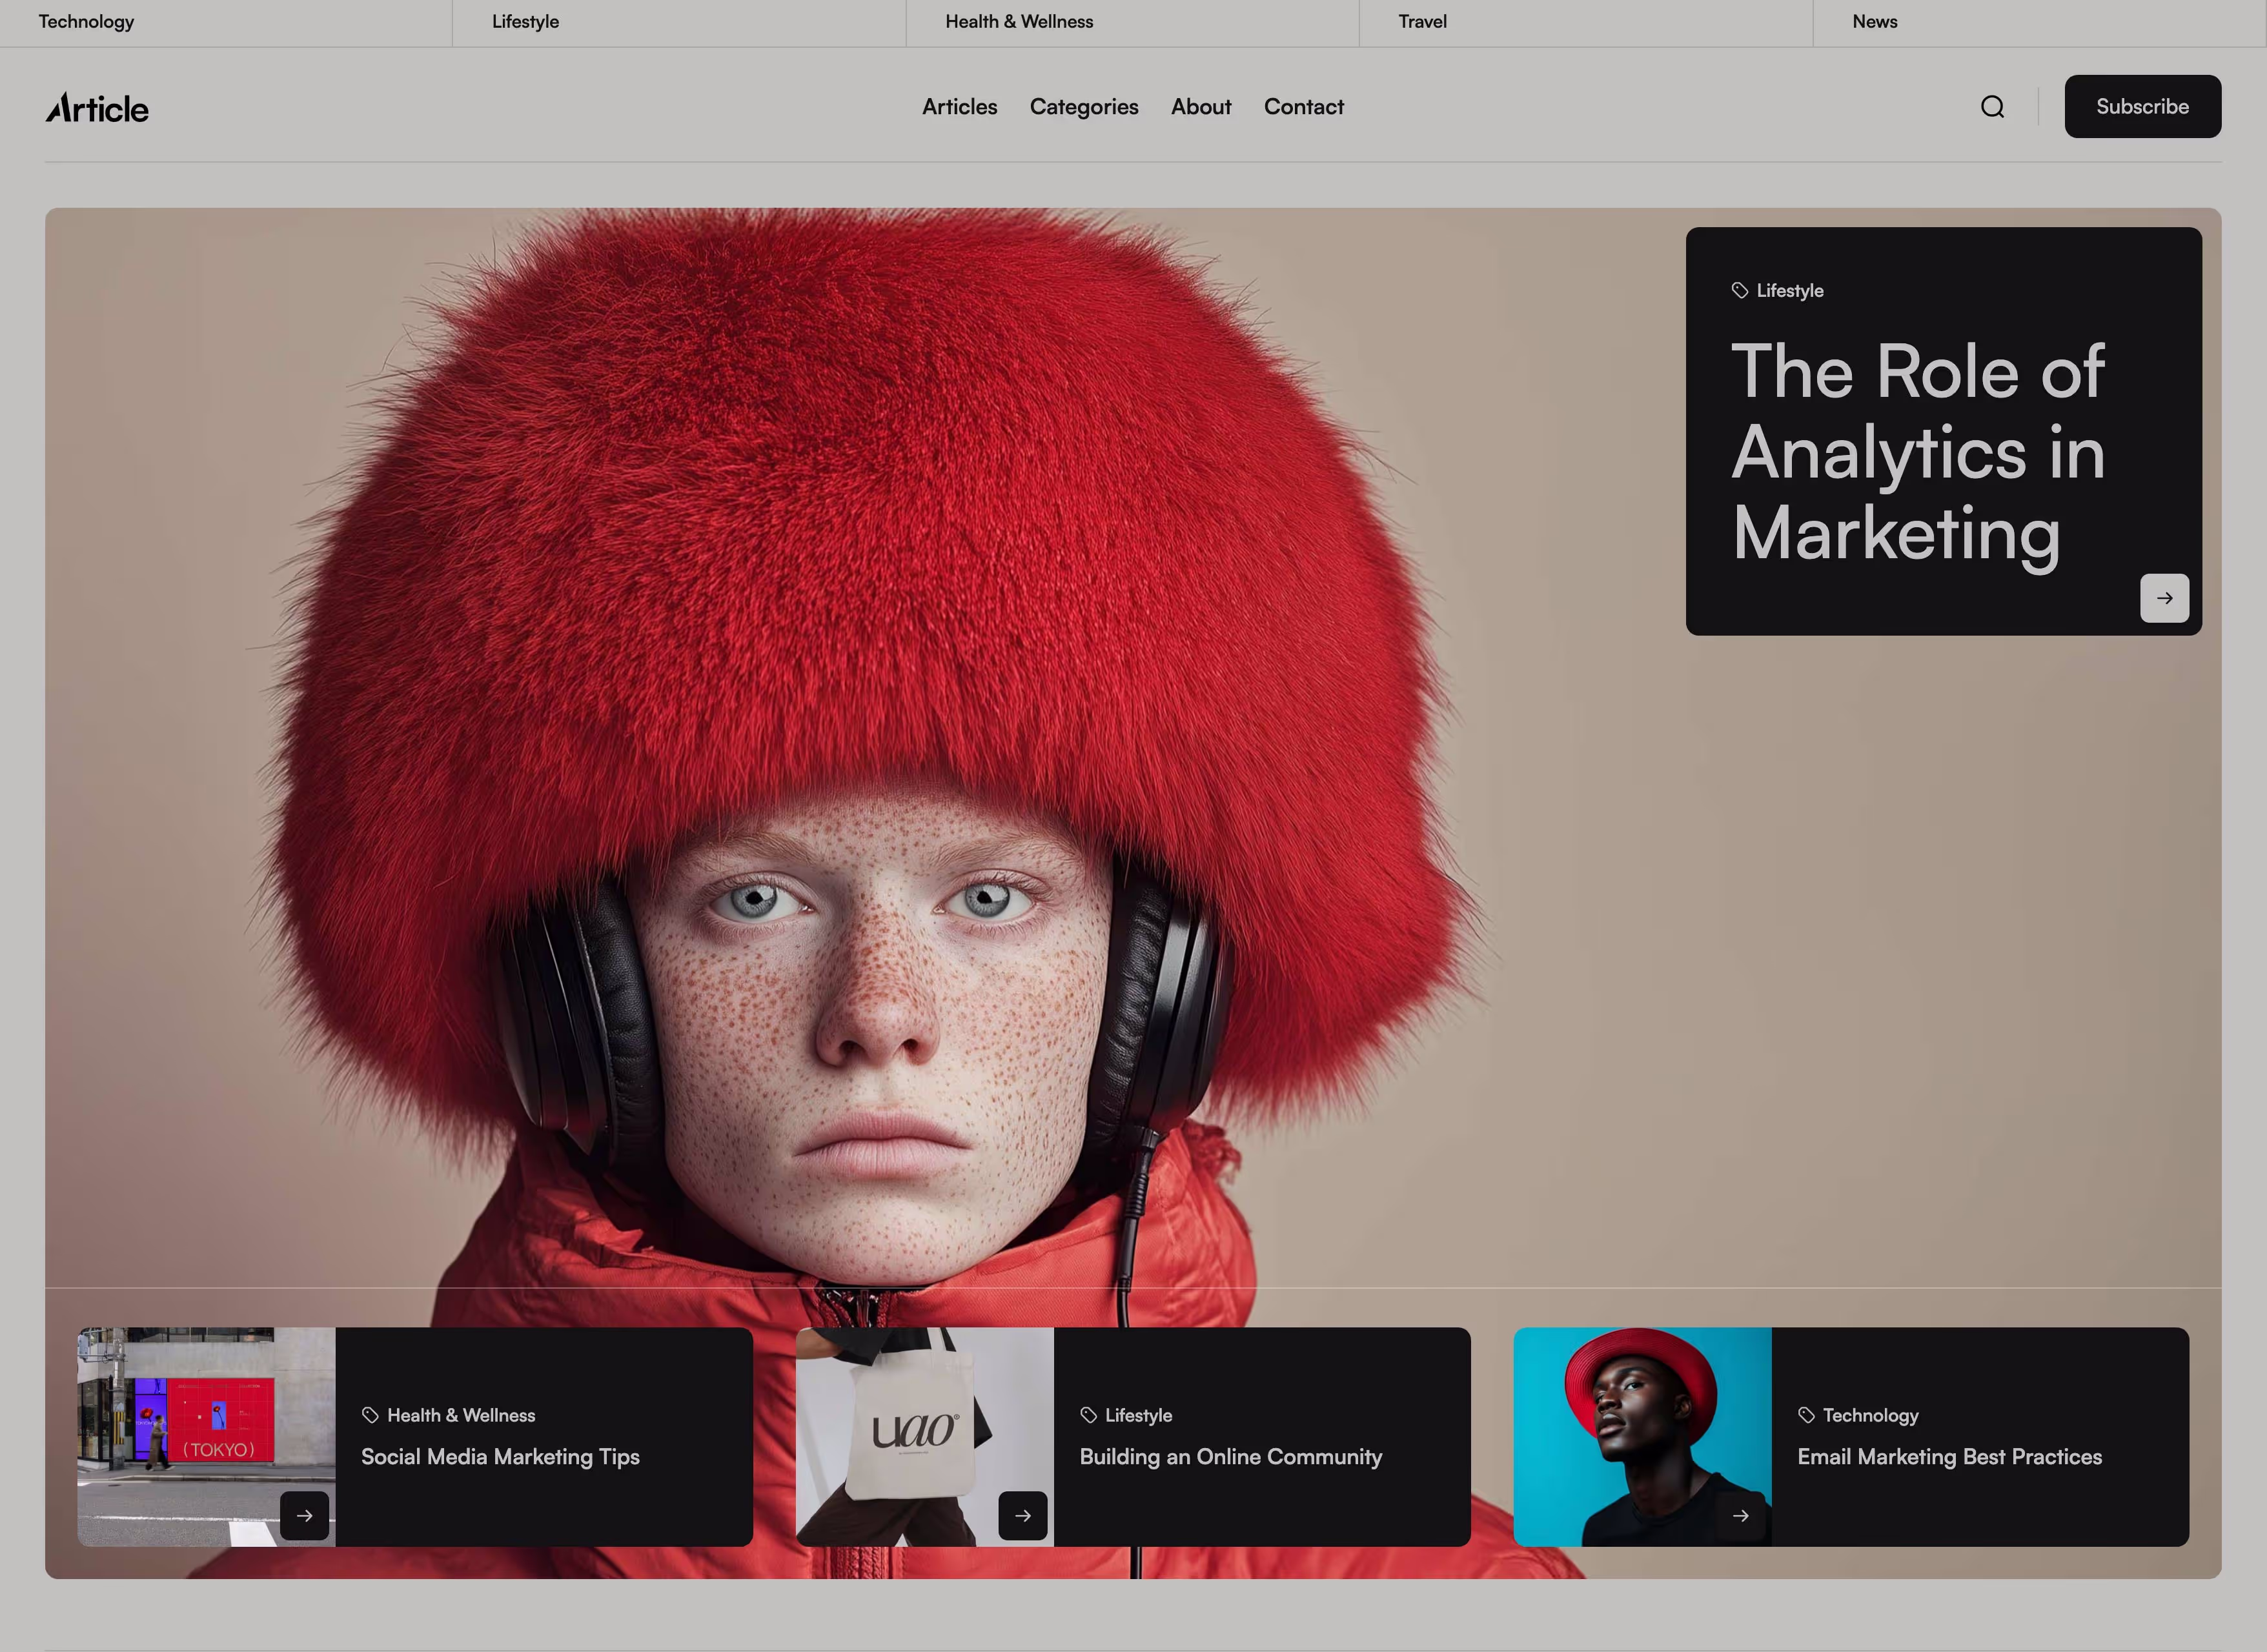Screen dimensions: 2267x1652
Task: Open 'The Role of Analytics in Marketing' headline
Action: click(1917, 452)
